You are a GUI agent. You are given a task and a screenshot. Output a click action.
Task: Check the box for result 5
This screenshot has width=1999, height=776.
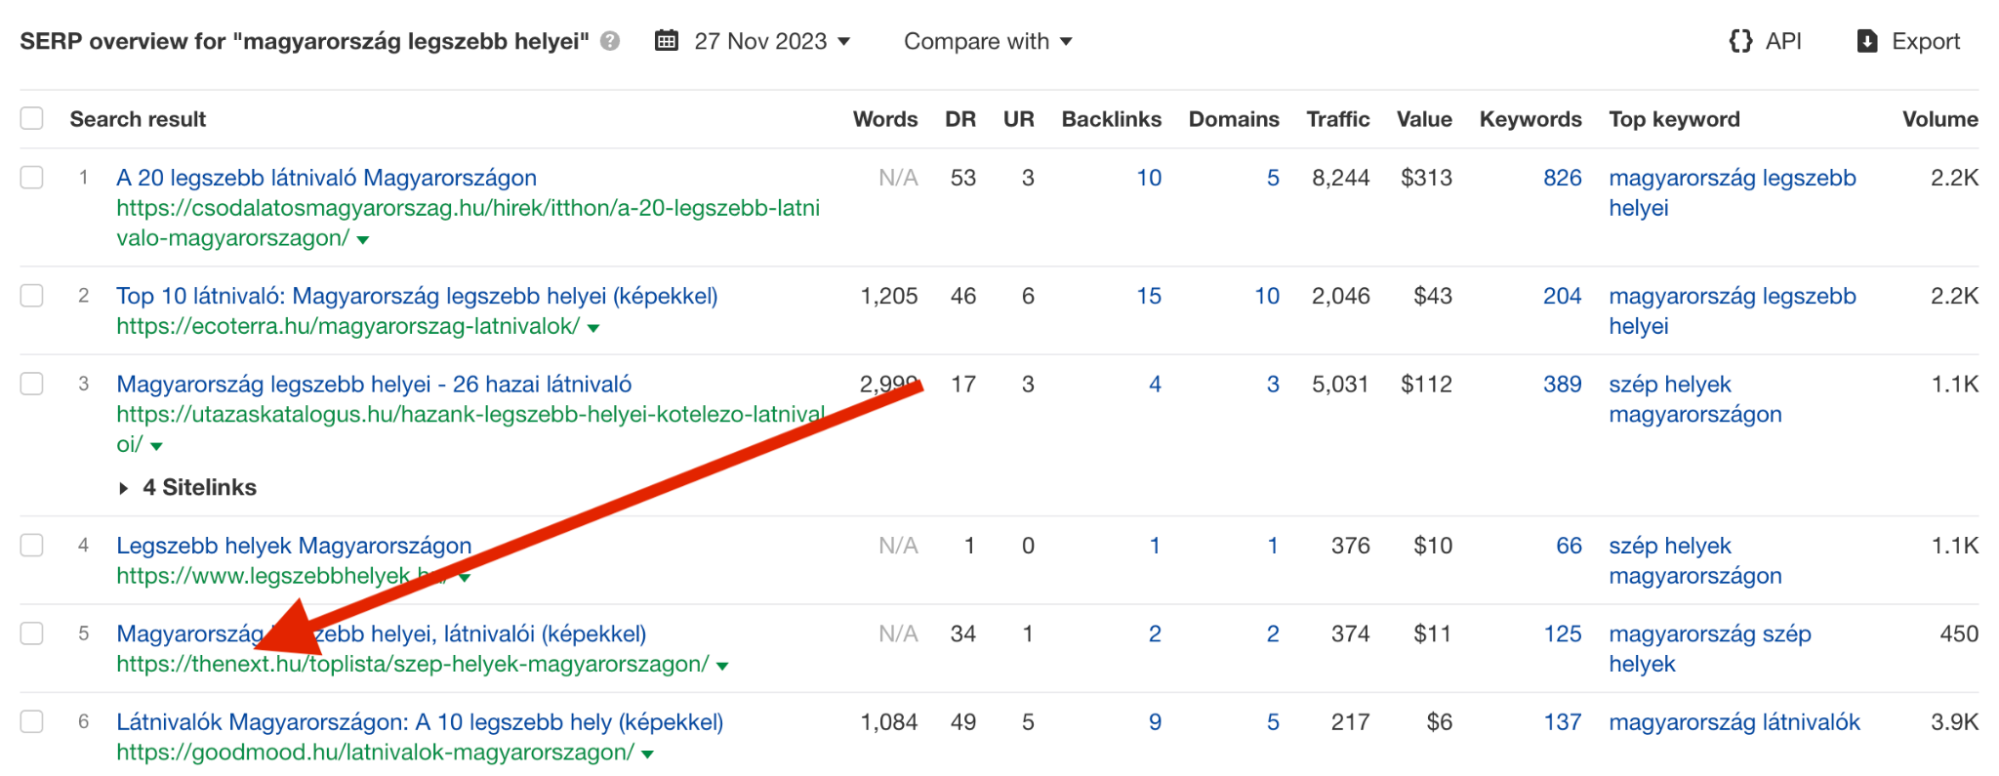[32, 633]
